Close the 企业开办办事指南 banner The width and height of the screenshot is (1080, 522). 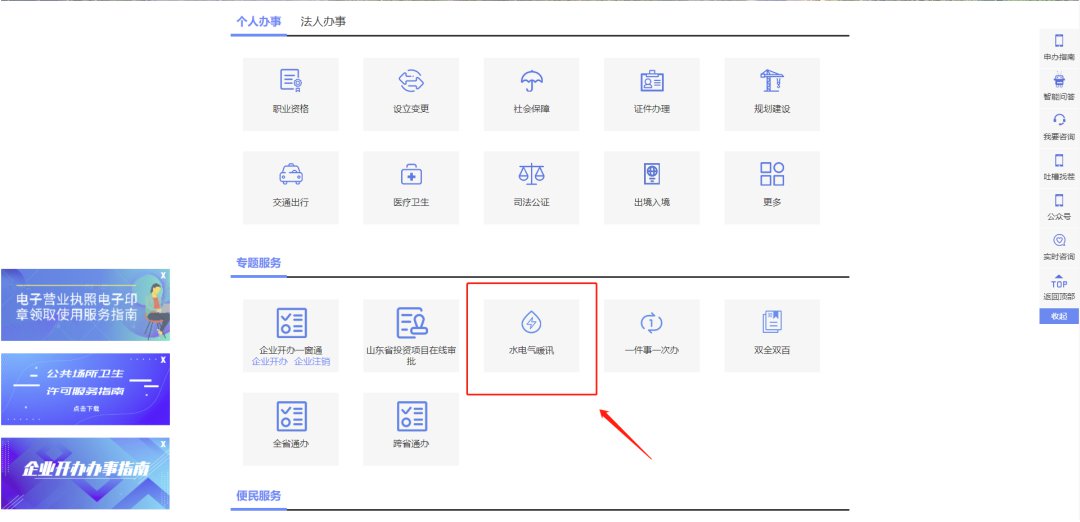pyautogui.click(x=164, y=443)
